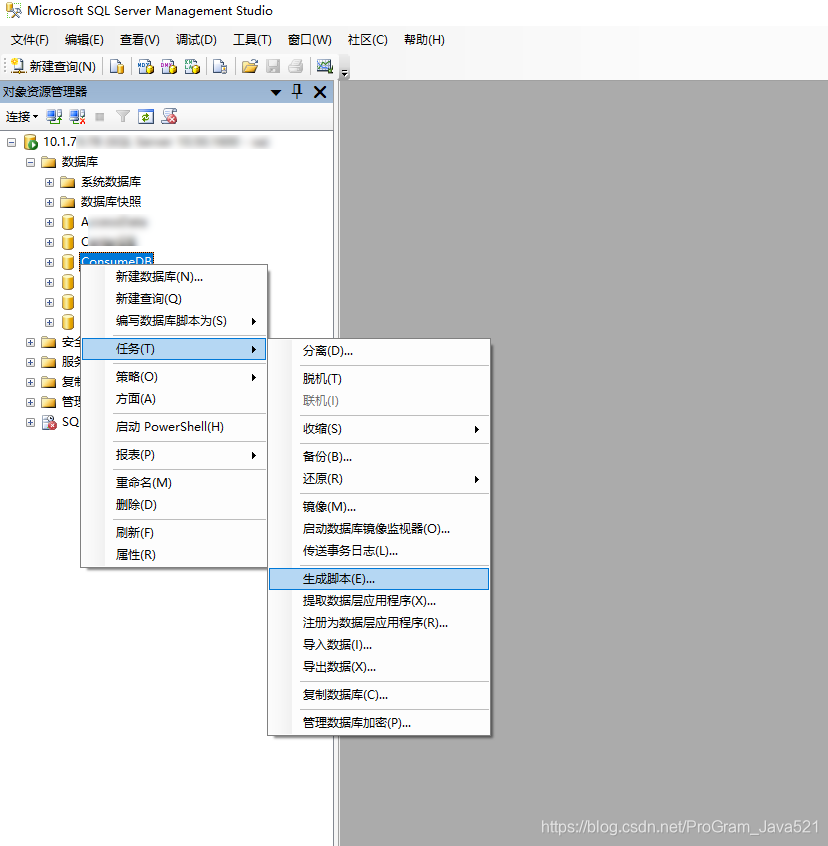Click the disconnect server icon

tap(77, 116)
